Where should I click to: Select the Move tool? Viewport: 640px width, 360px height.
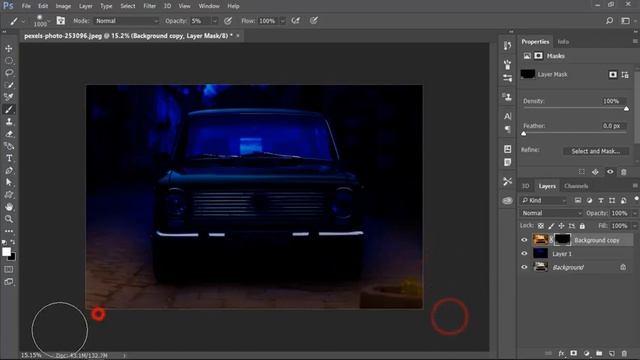coord(9,49)
